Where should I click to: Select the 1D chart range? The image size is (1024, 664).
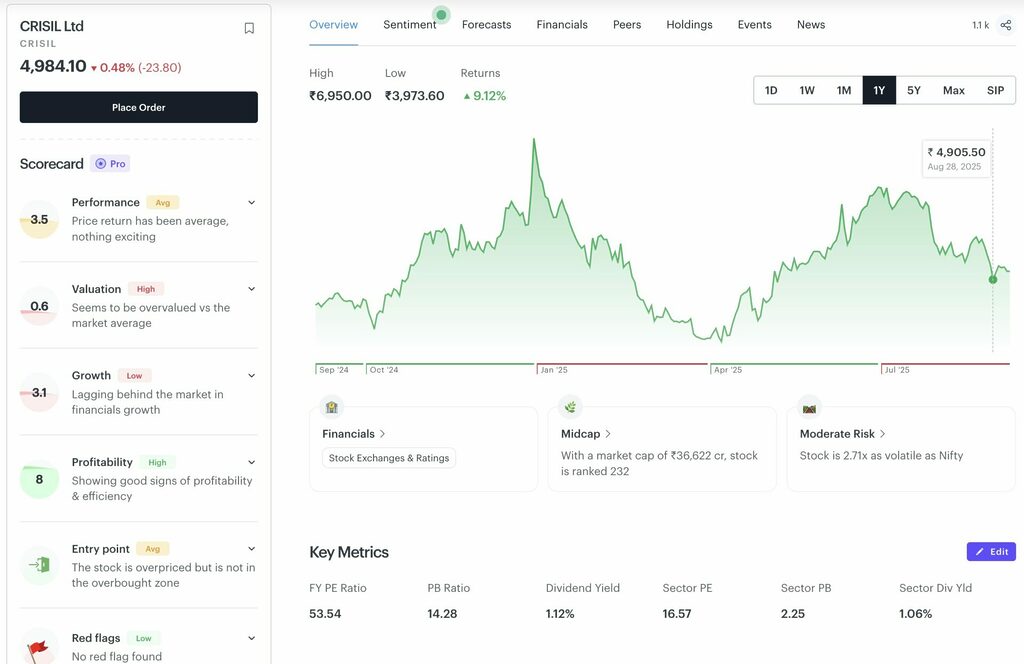[x=771, y=90]
